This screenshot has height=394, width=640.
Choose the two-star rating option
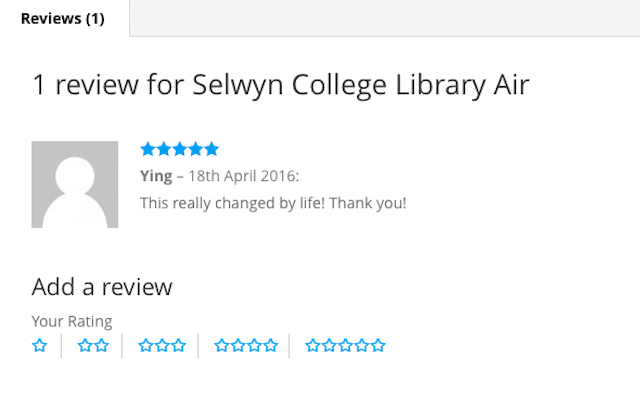[x=93, y=346]
